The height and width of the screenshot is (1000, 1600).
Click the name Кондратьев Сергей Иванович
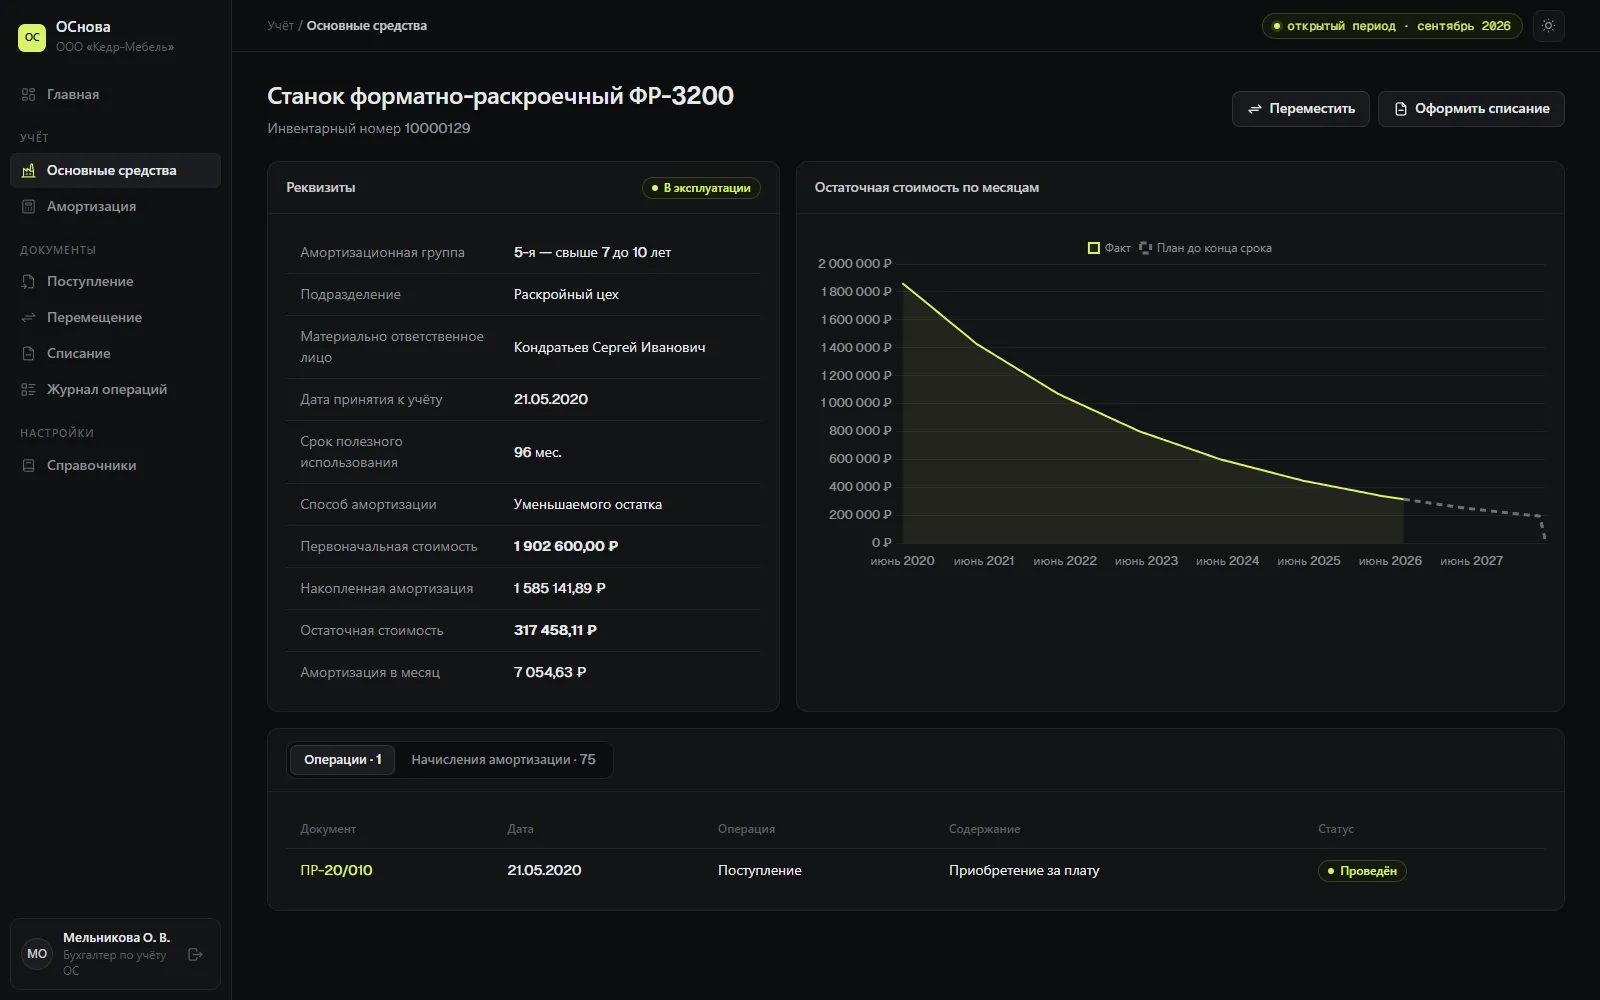coord(609,347)
